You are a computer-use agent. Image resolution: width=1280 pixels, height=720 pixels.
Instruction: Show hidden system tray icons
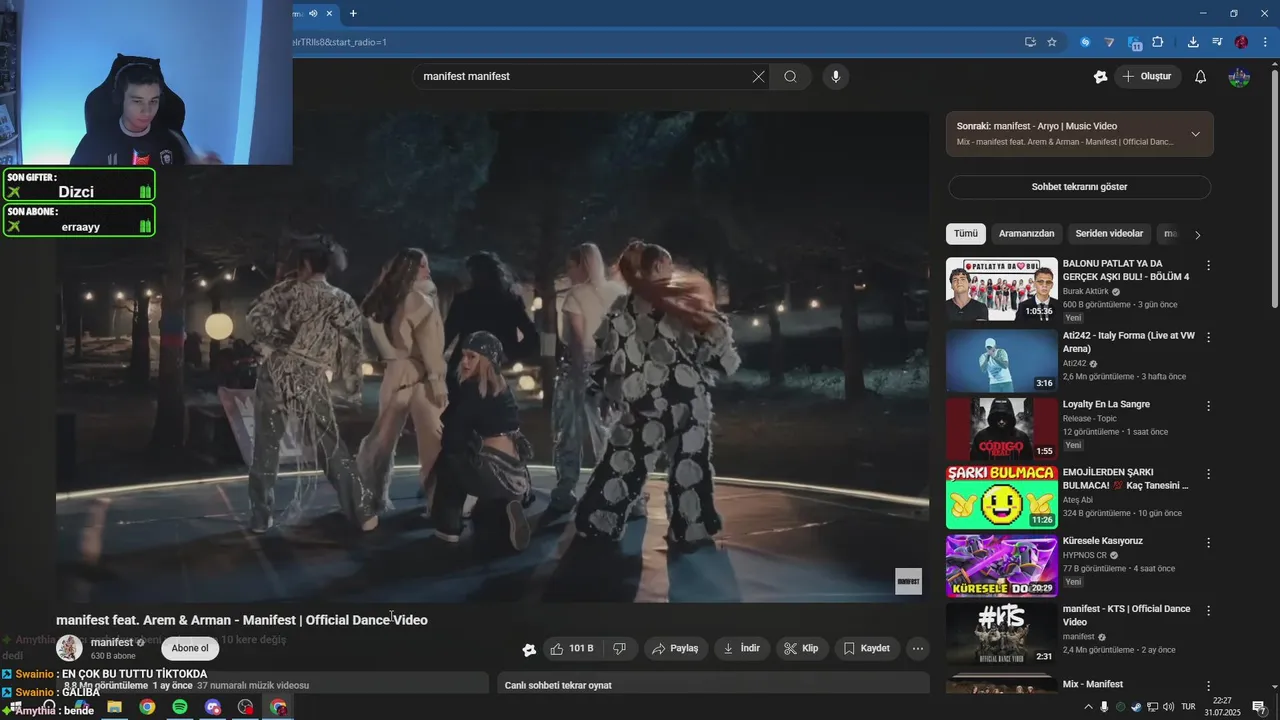(x=1088, y=707)
